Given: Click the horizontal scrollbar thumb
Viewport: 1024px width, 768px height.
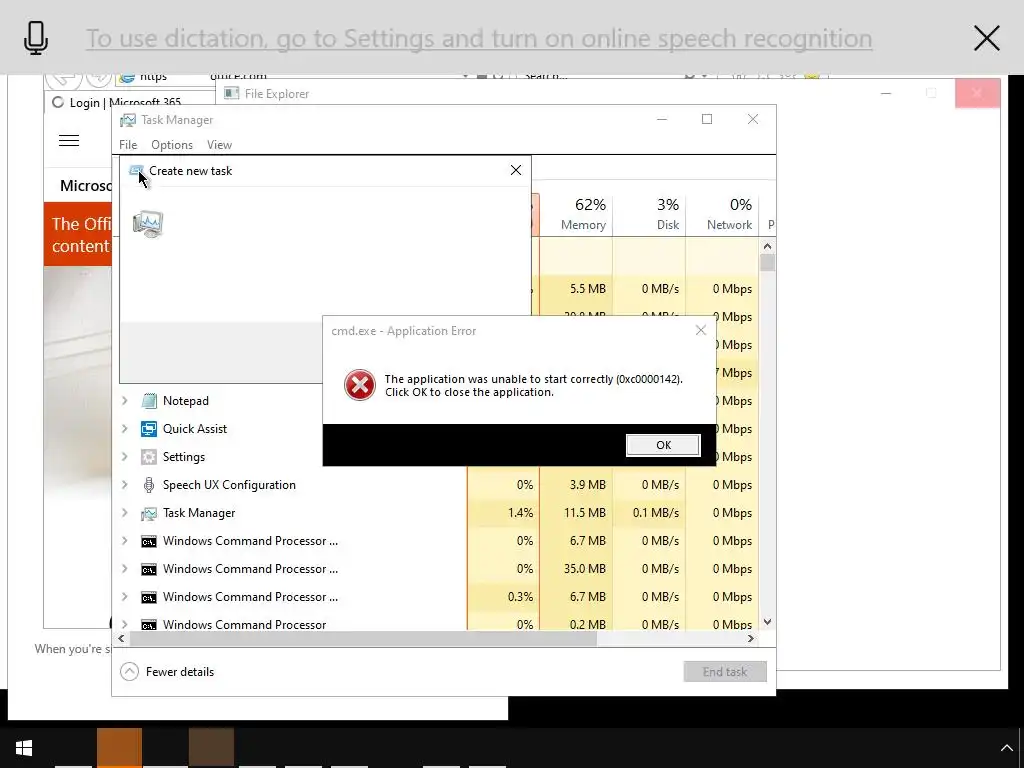Looking at the screenshot, I should pos(363,639).
